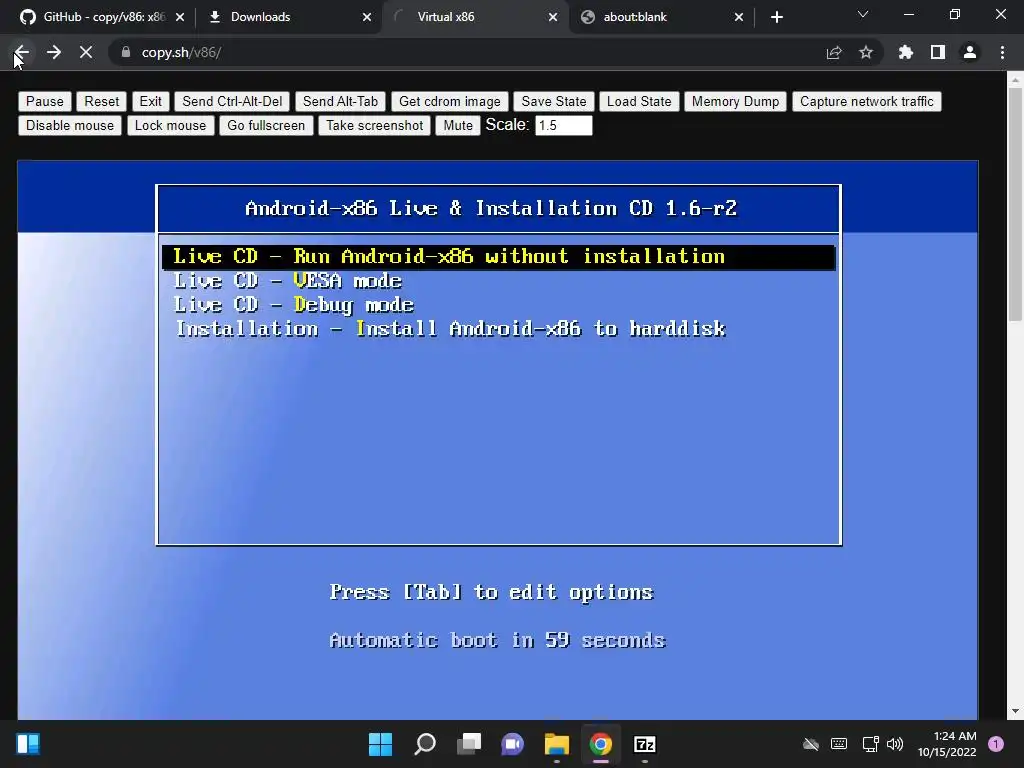
Task: Expand tab search chevron
Action: [863, 14]
